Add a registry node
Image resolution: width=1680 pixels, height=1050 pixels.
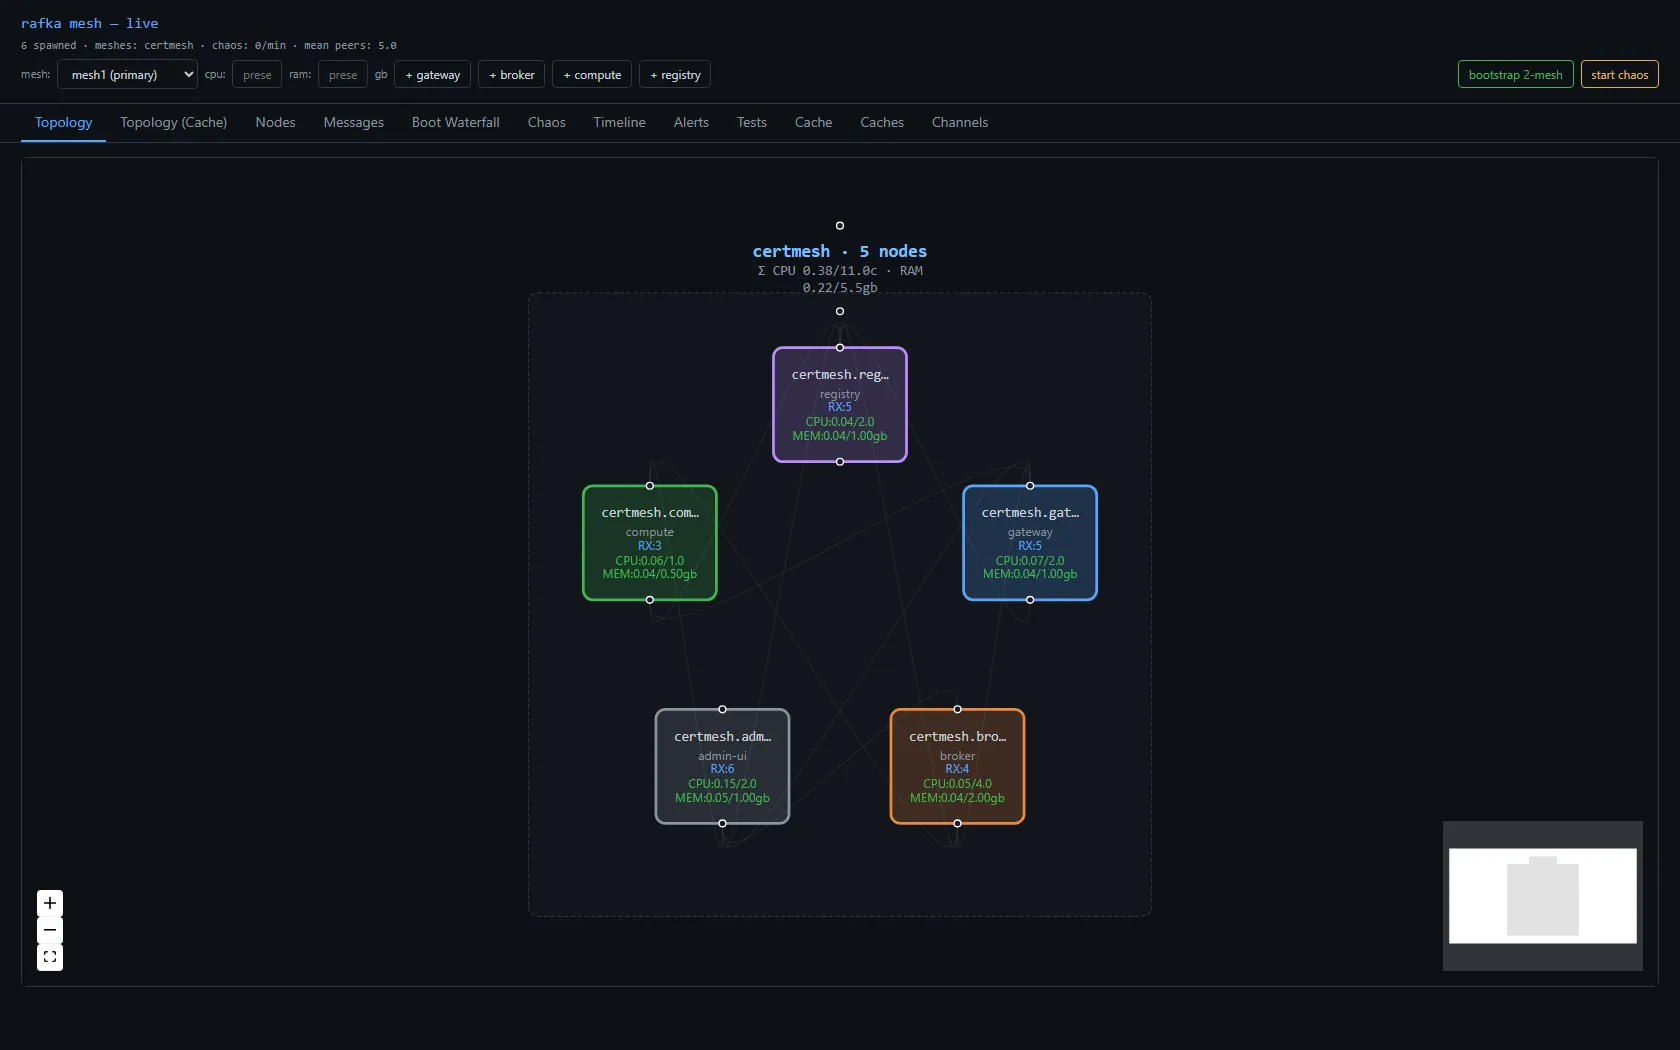[x=675, y=74]
